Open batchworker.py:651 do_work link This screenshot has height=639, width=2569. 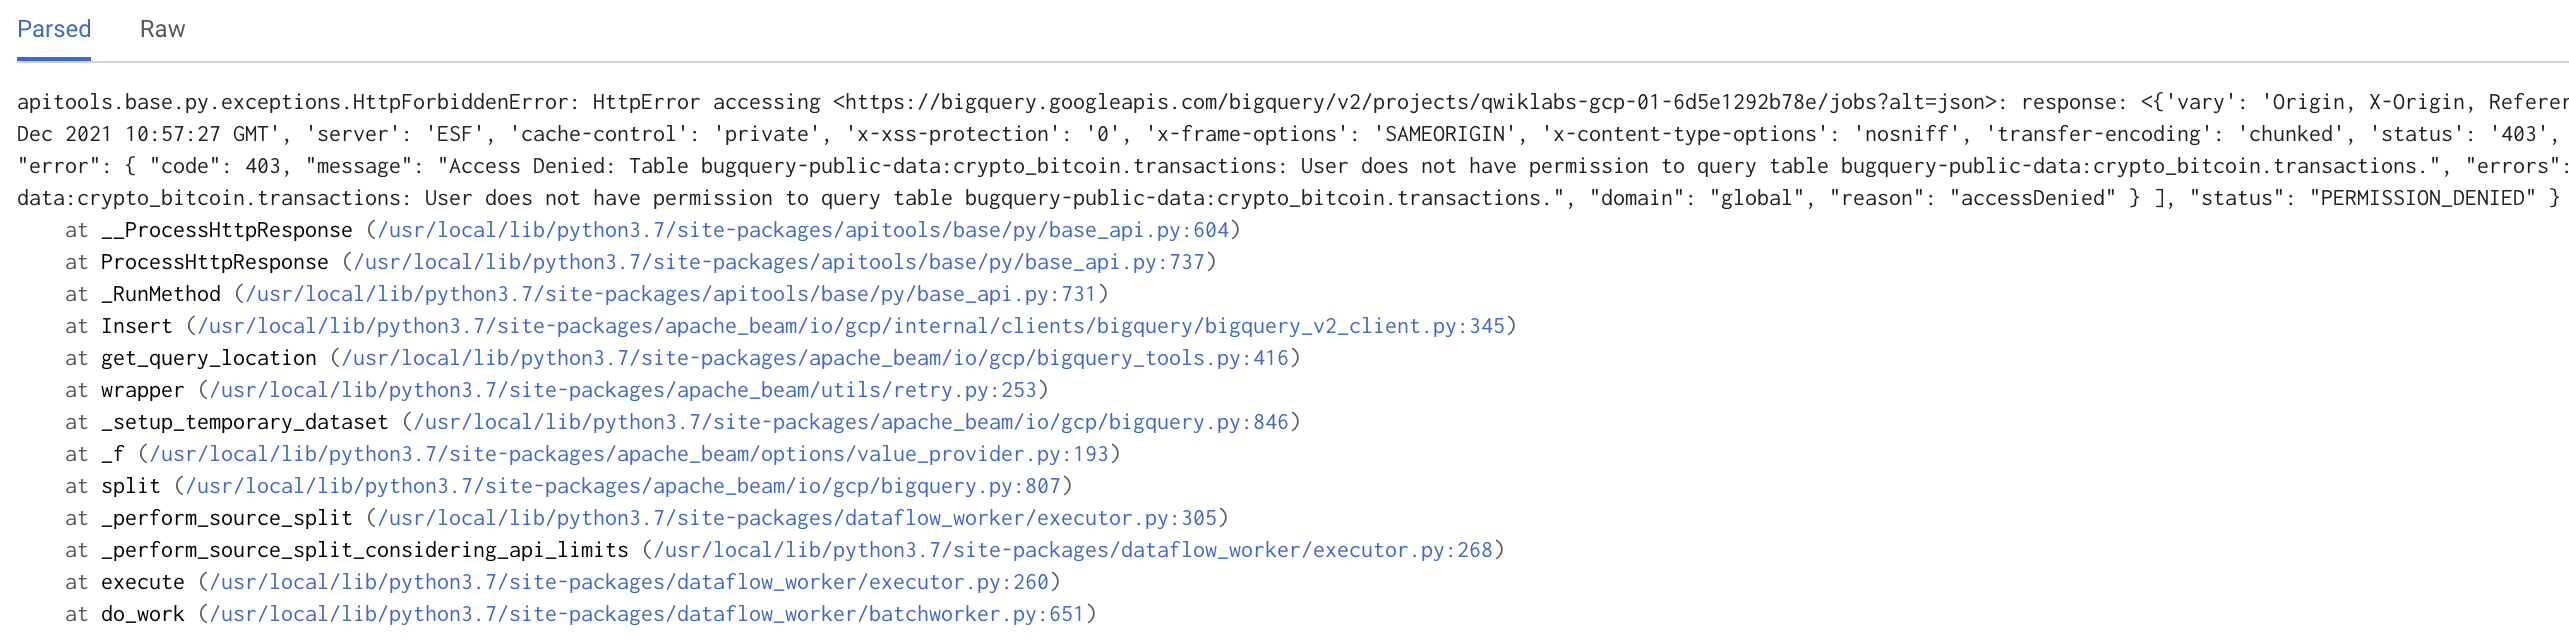pos(647,614)
